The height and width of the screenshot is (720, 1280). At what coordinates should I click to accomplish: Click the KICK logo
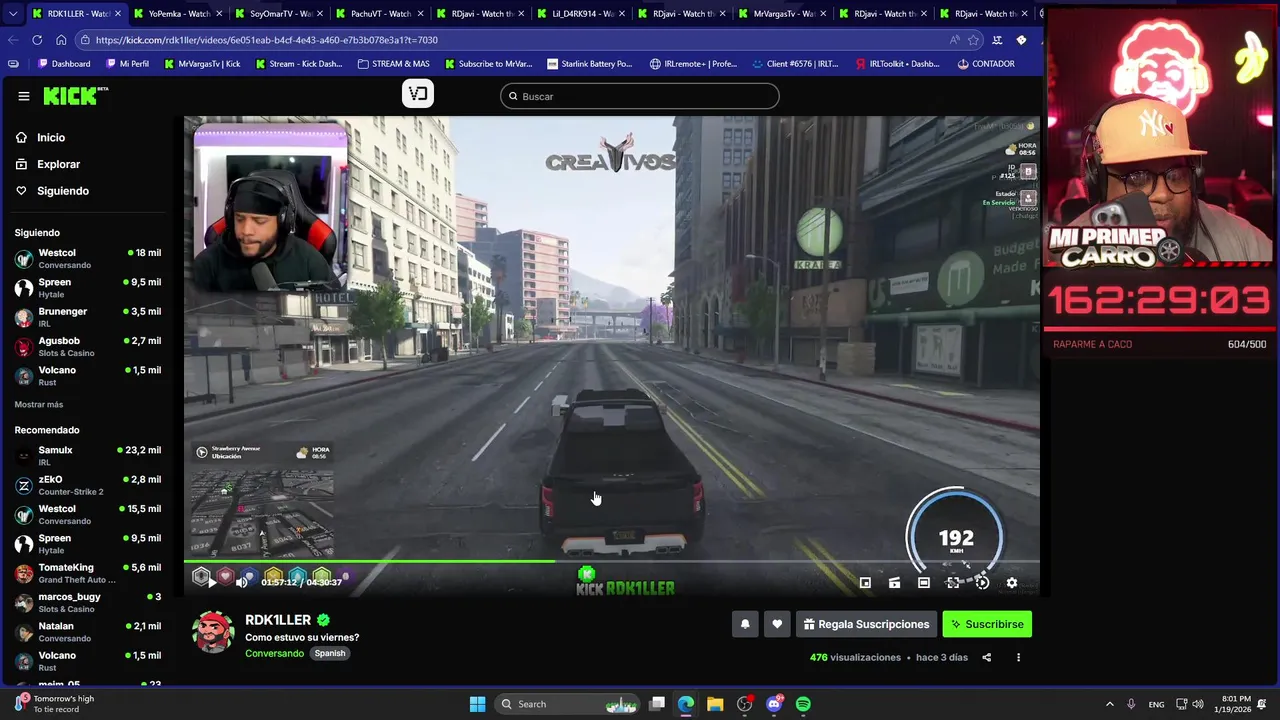75,96
